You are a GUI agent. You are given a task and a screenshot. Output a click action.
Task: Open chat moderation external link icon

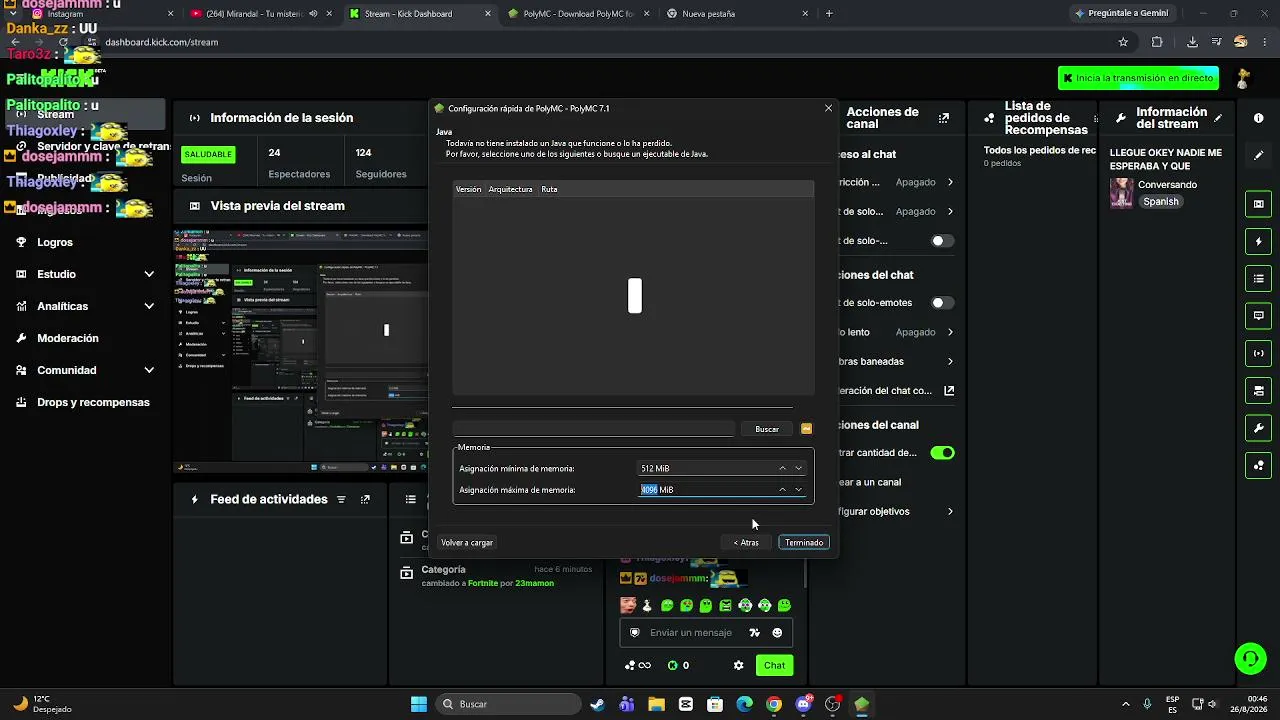pos(949,391)
